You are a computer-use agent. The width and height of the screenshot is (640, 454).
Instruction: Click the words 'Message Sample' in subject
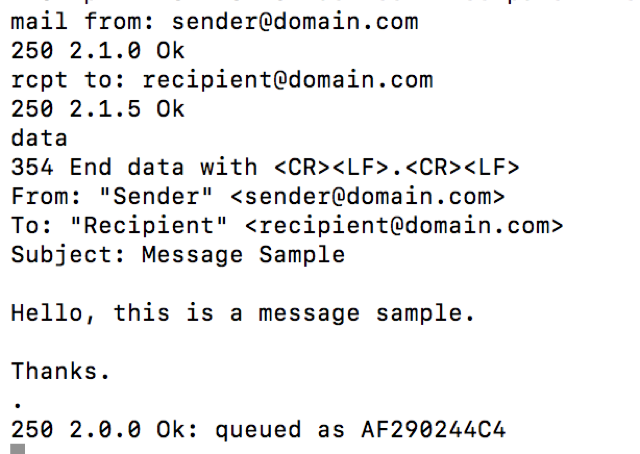pos(244,255)
